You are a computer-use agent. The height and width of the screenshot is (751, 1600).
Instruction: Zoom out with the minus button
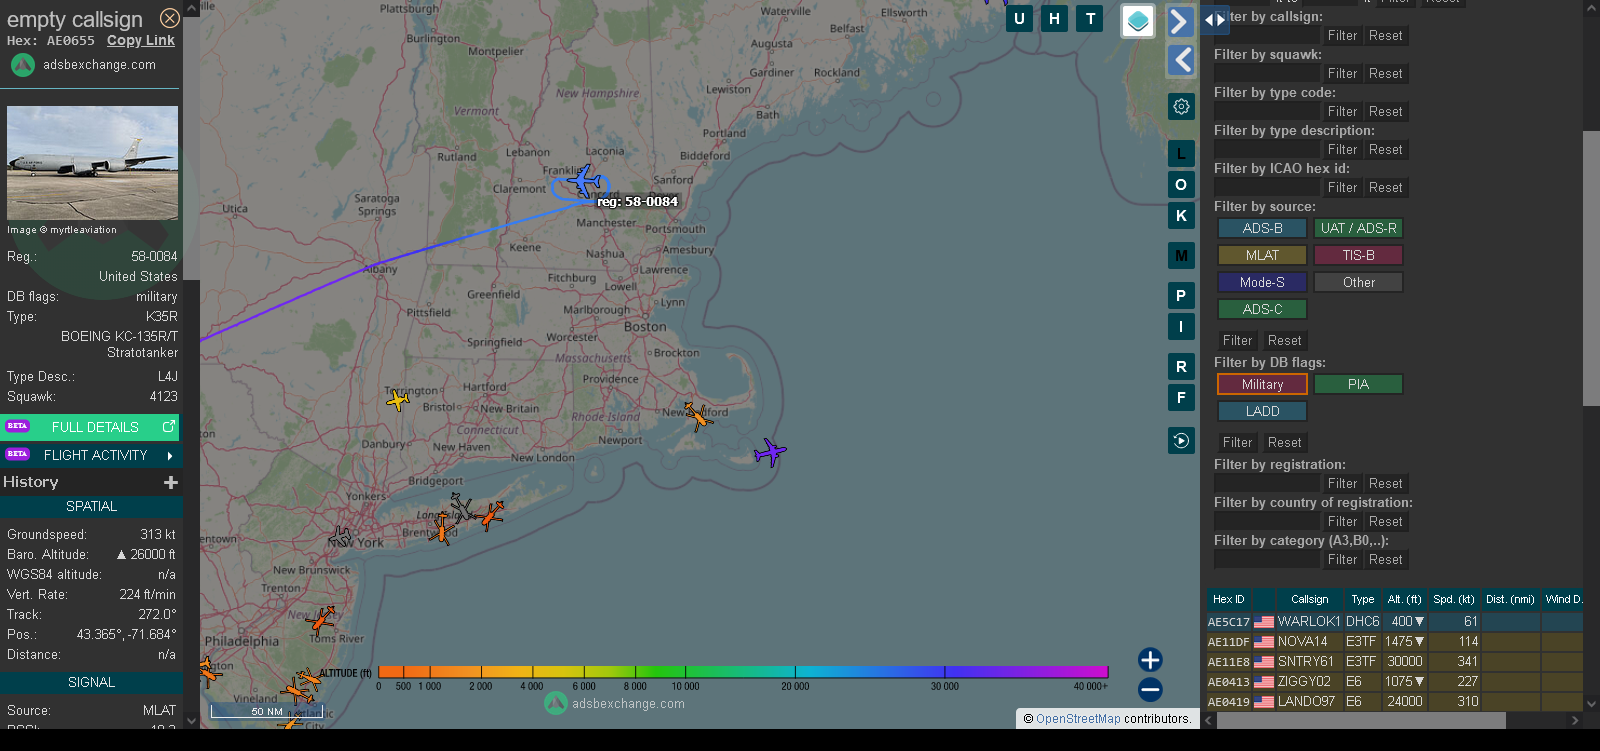[x=1150, y=689]
